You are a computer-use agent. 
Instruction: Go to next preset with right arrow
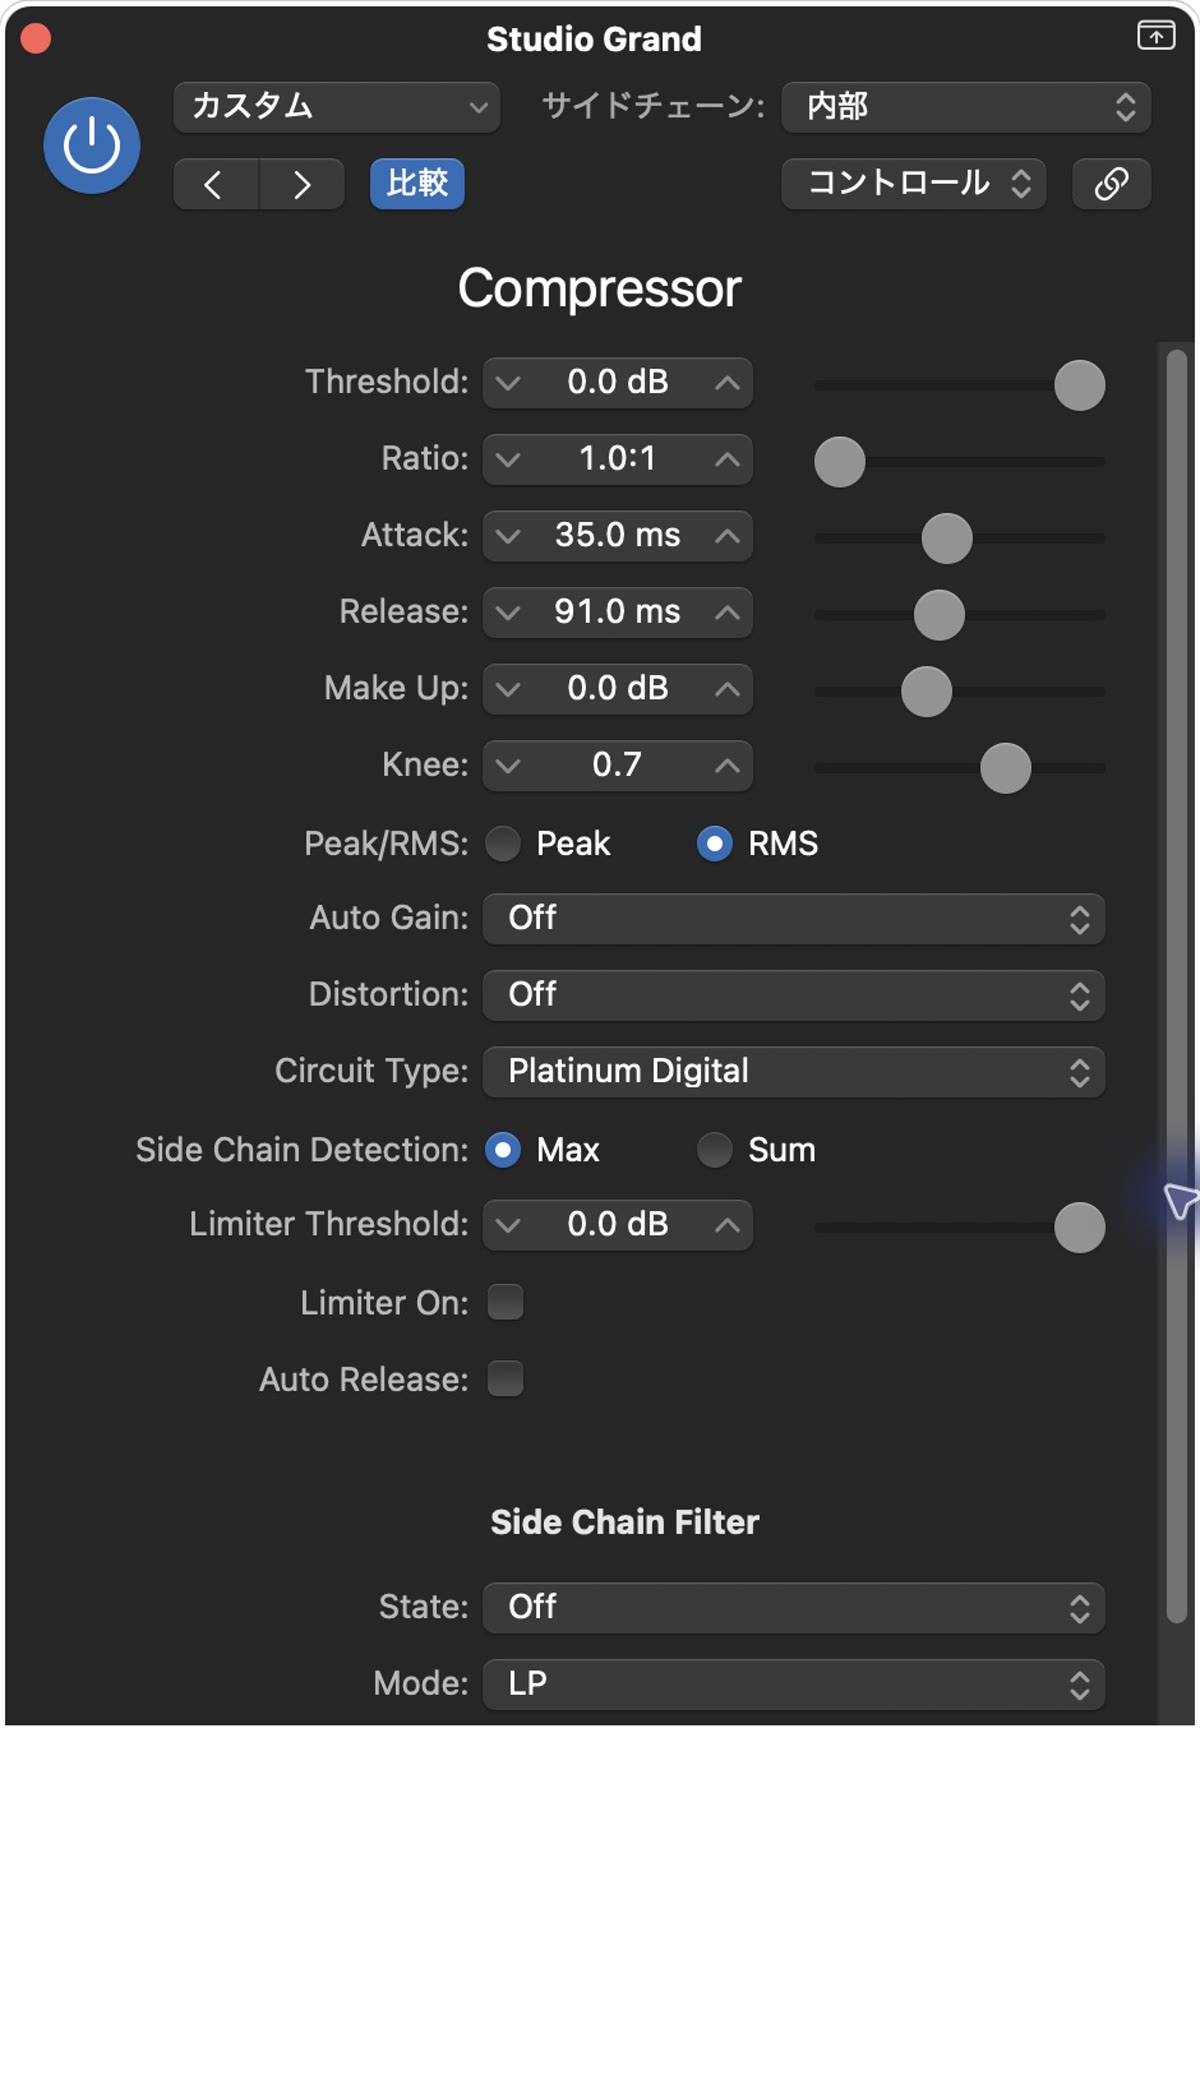coord(302,184)
